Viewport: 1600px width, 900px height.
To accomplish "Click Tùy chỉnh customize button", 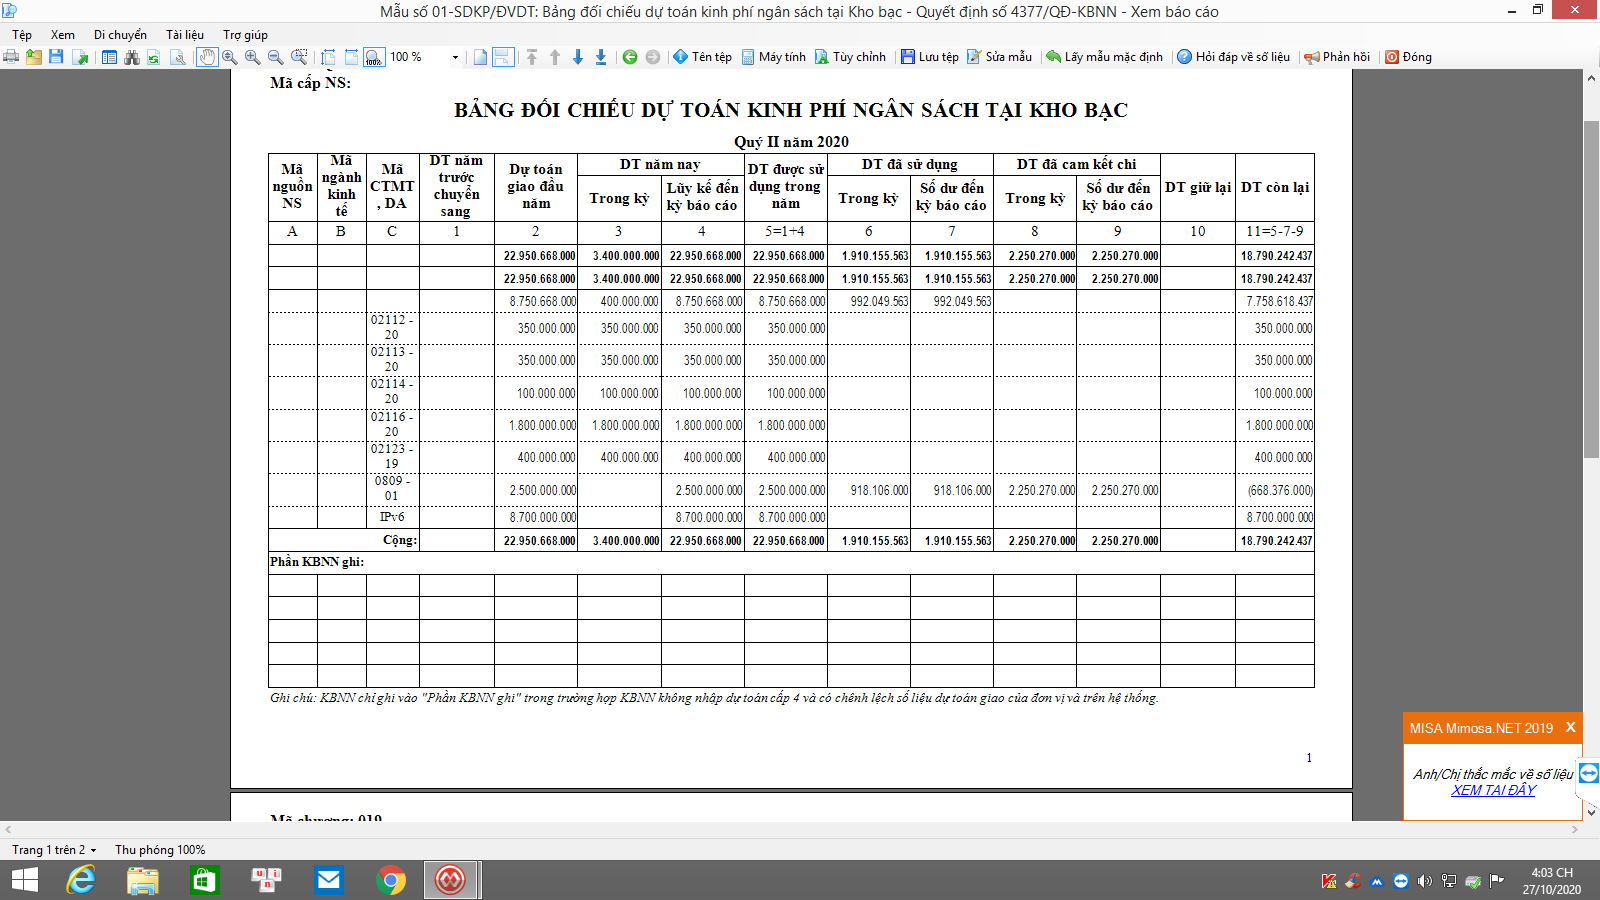I will point(850,57).
